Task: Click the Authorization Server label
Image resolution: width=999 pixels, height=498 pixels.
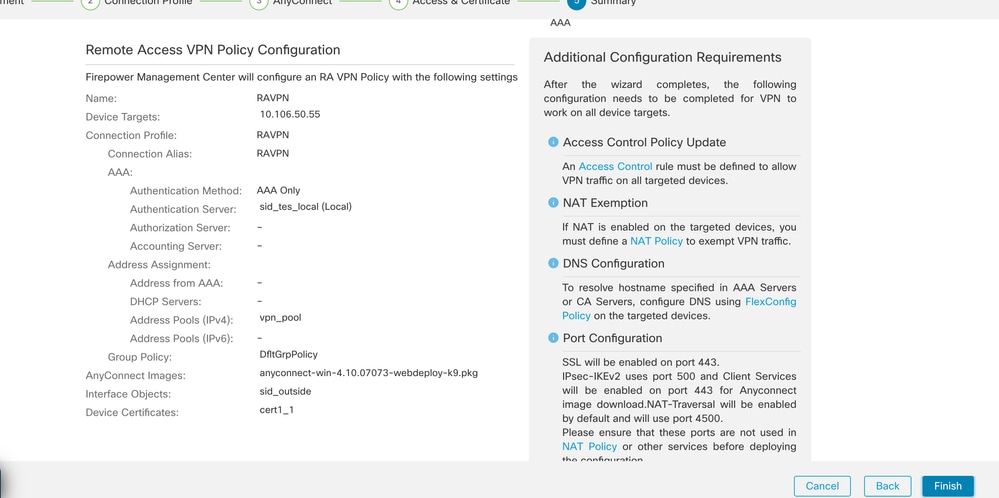Action: point(180,227)
